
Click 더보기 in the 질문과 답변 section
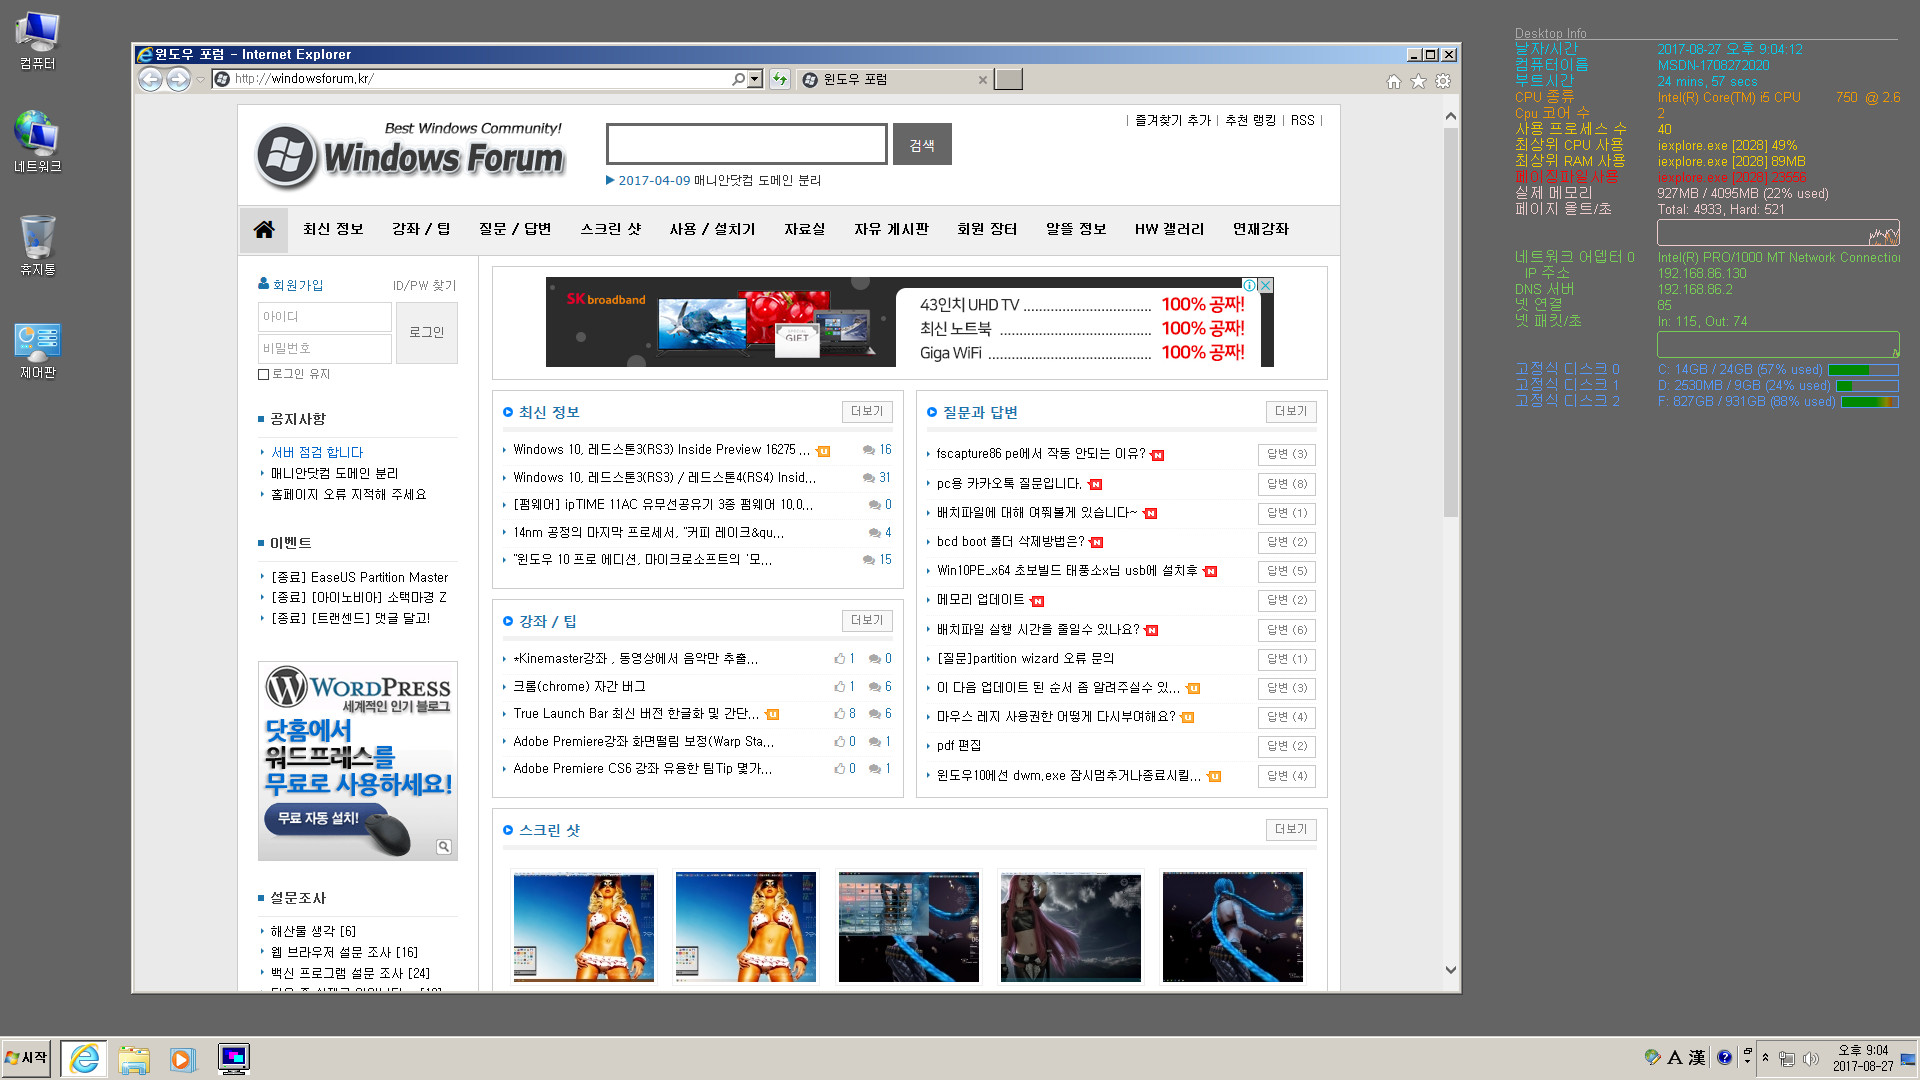[1291, 411]
